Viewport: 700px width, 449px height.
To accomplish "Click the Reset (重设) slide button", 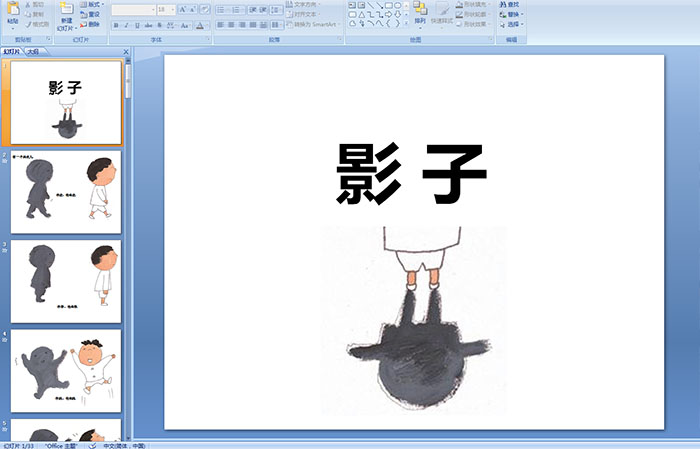I will pos(90,14).
